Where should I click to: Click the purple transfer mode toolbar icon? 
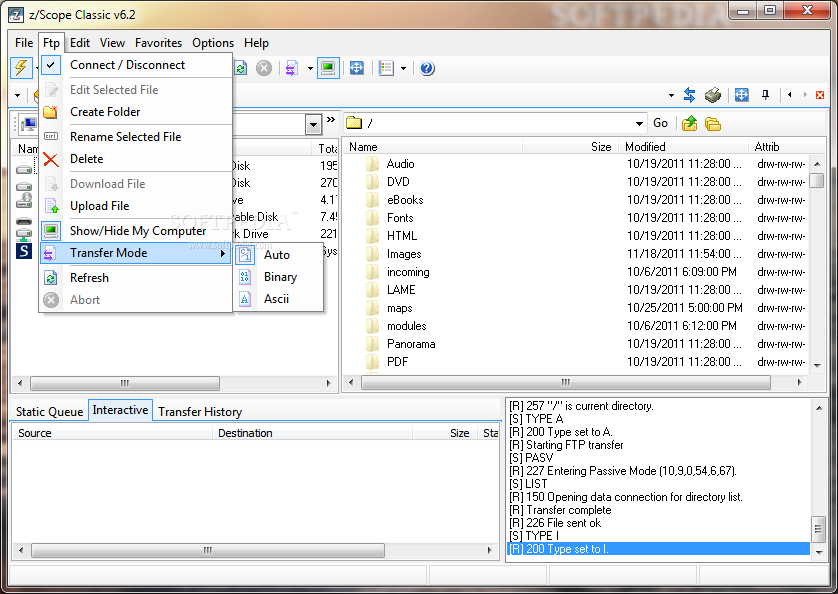coord(291,68)
